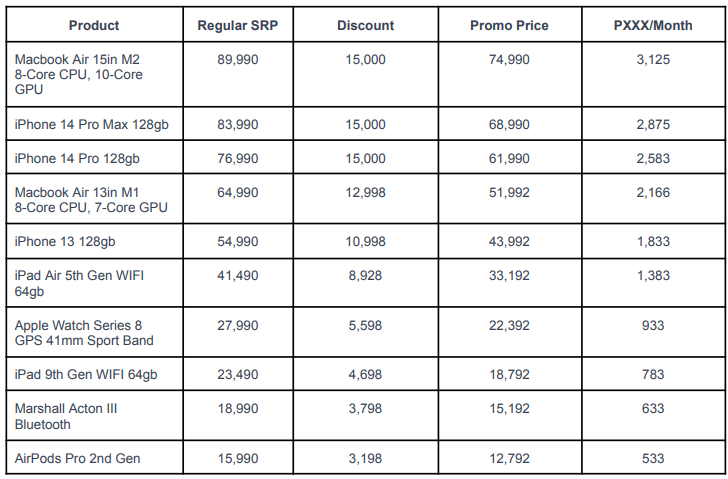Screen dimensions: 728x479
Task: Select the Apple Watch Series 8 cell
Action: [x=94, y=332]
